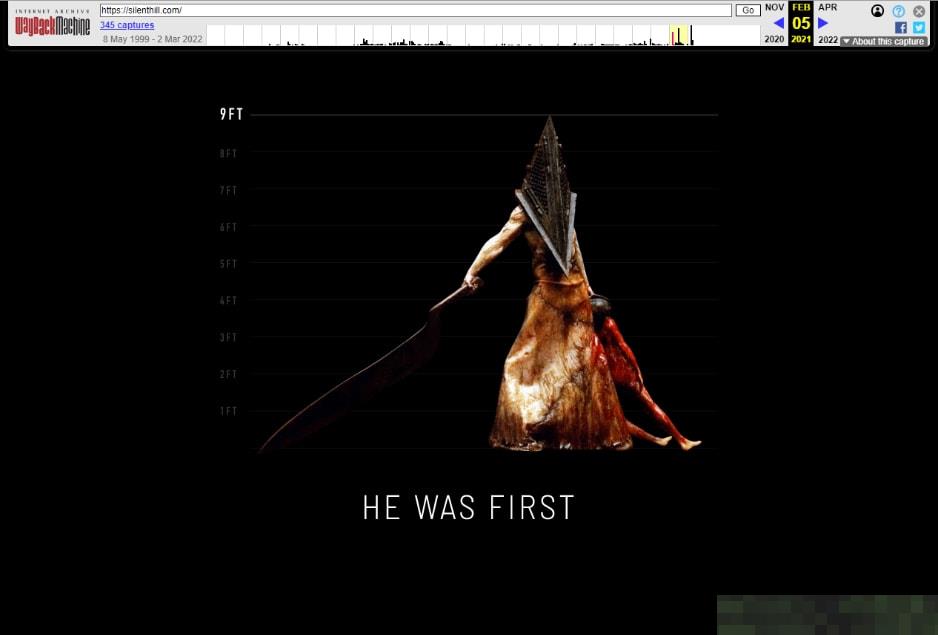Open the Wayback Machine logo homepage
This screenshot has width=938, height=635.
tap(53, 24)
